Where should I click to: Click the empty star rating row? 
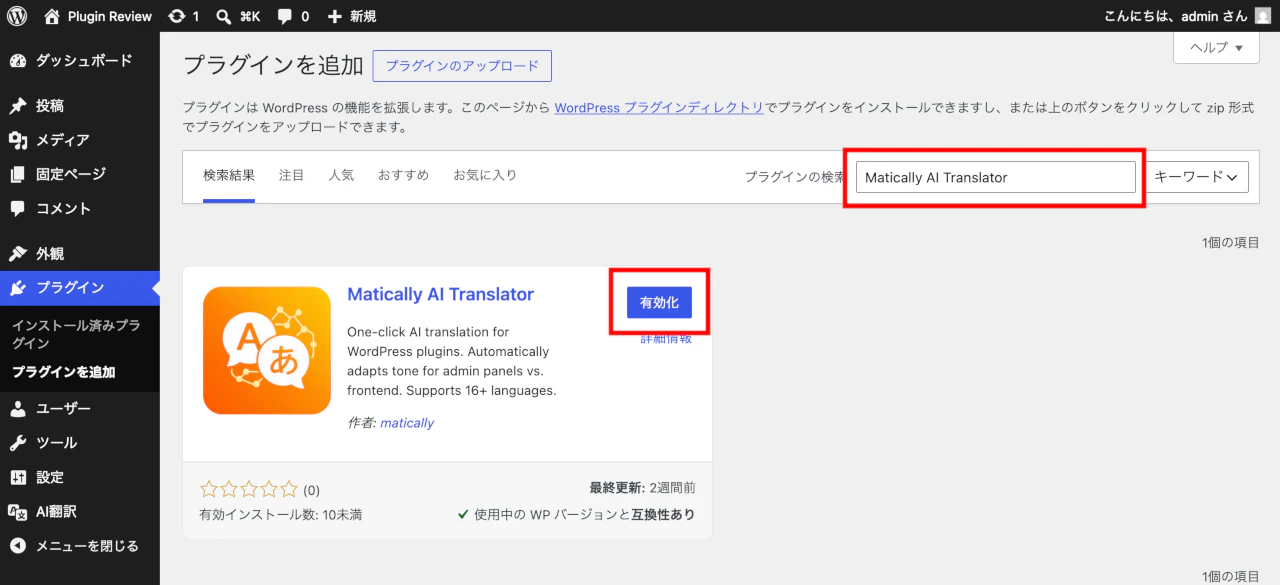pos(249,489)
